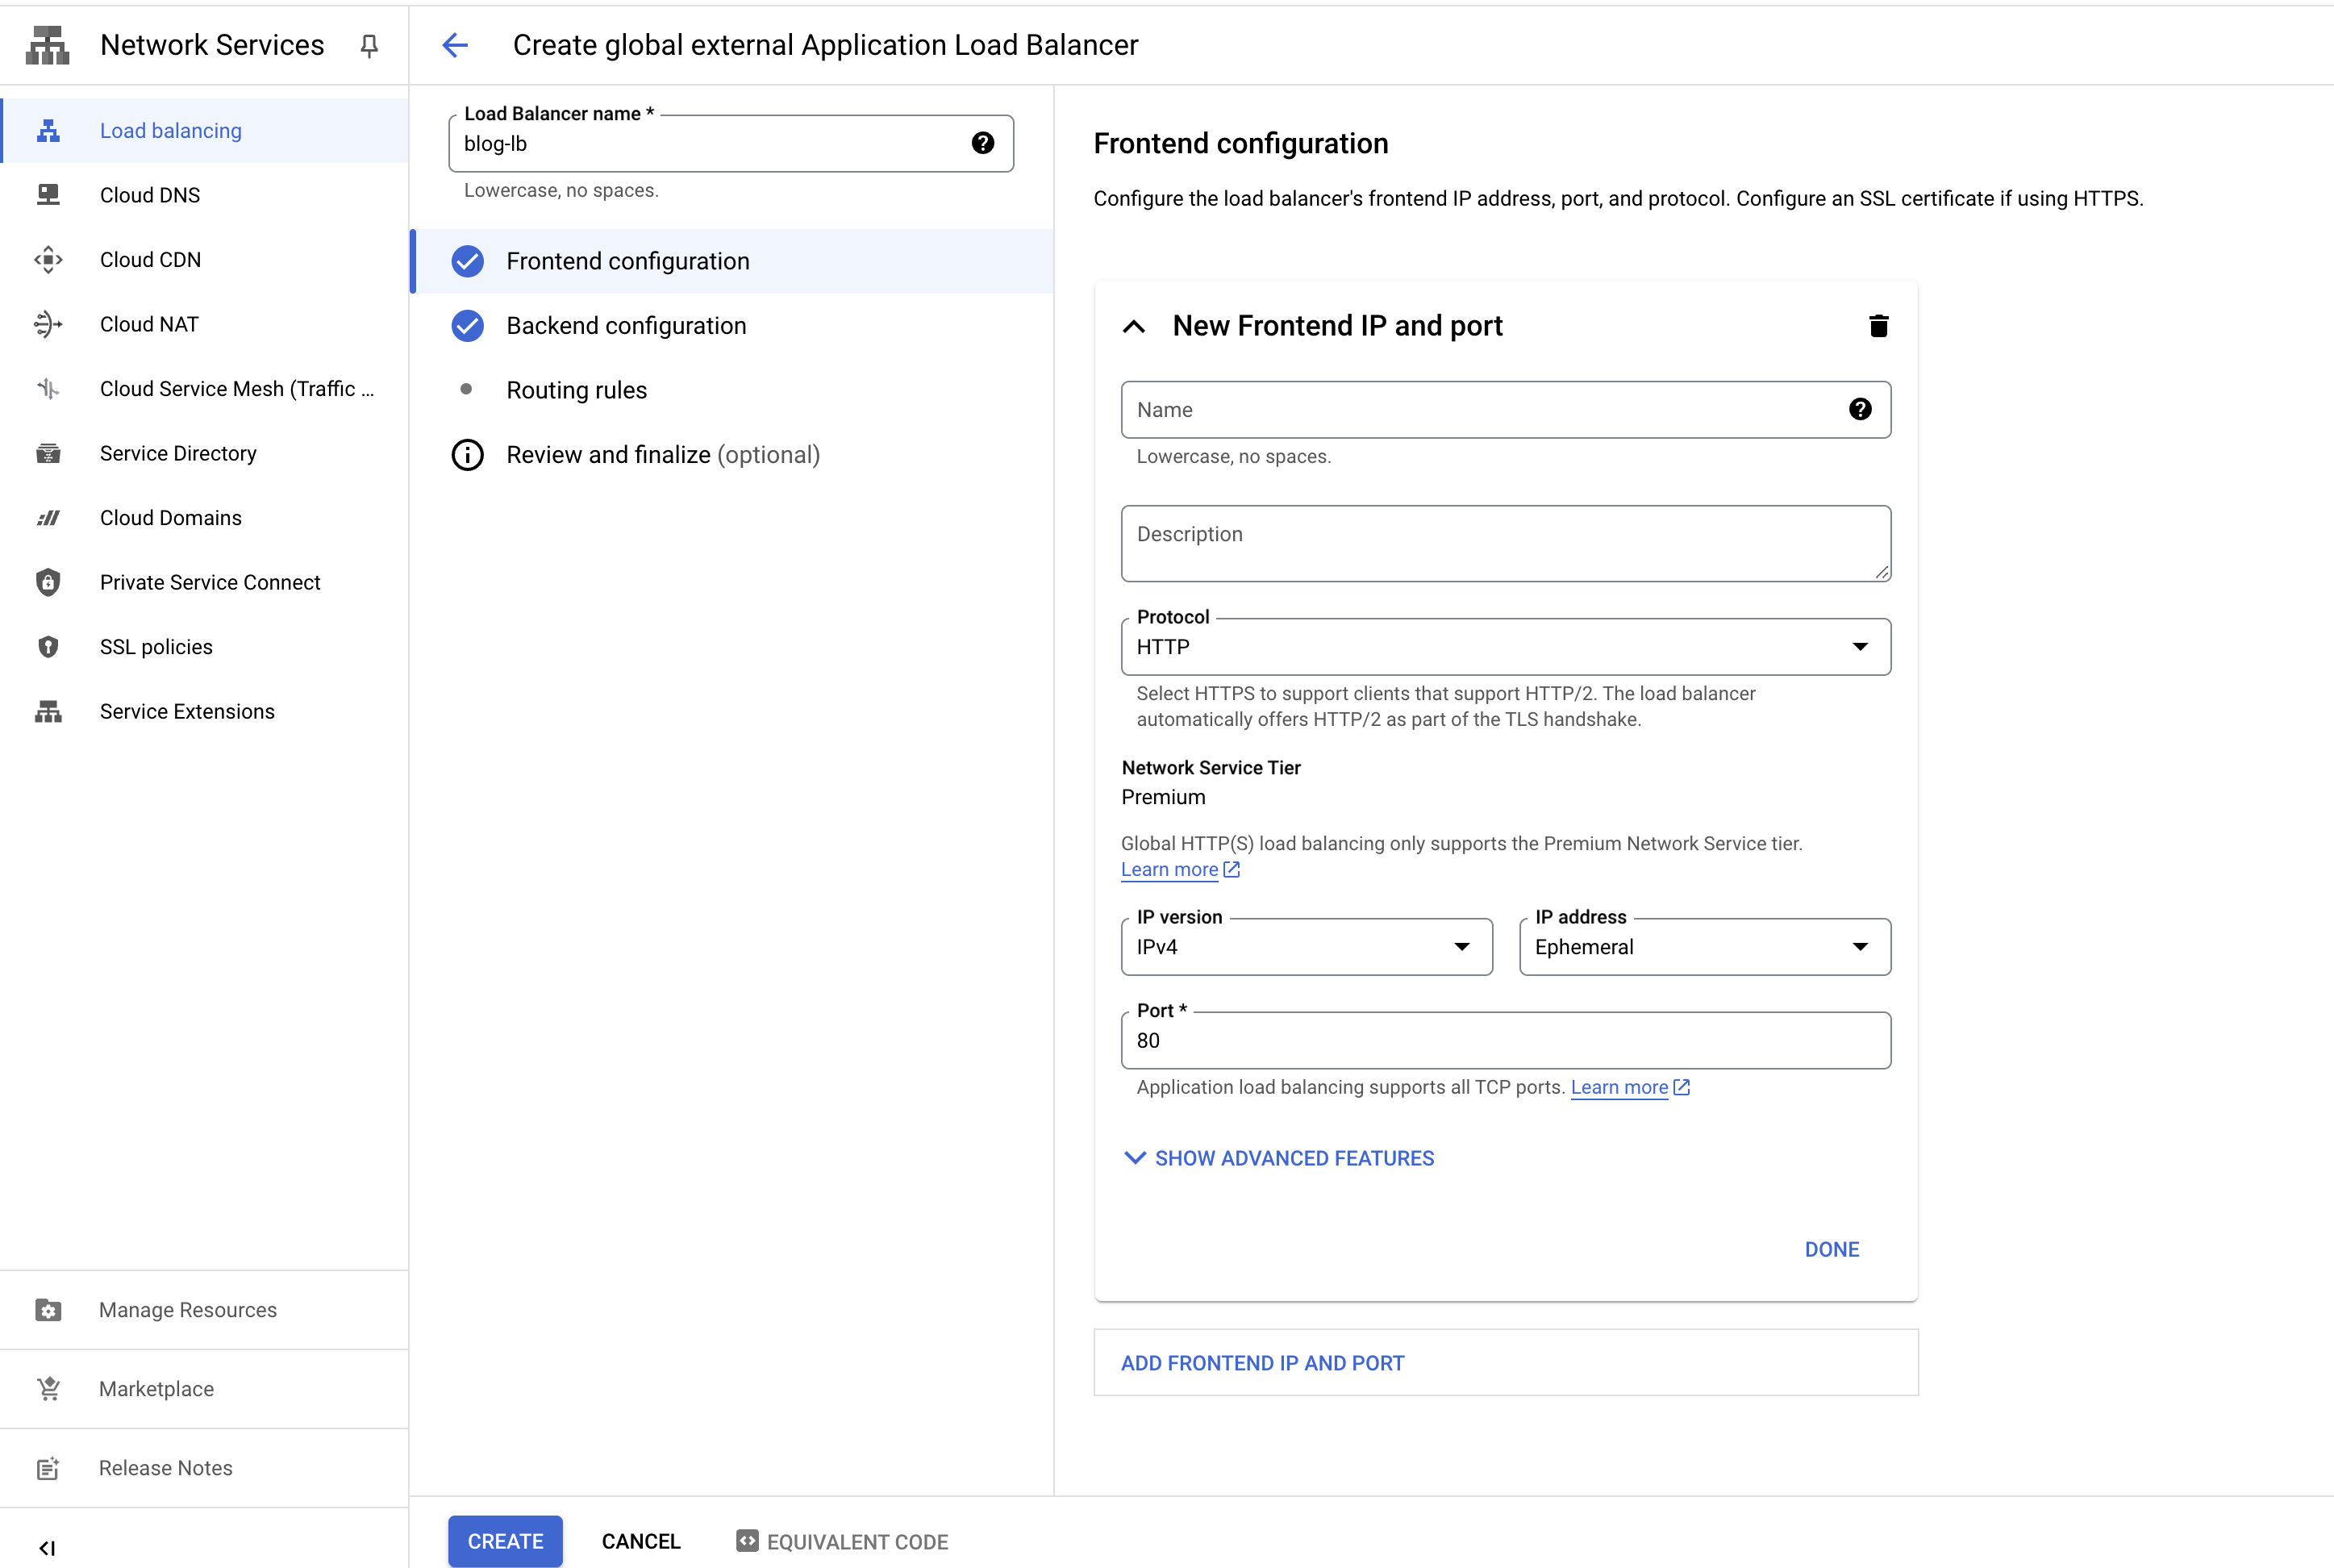Pin Network Services with the pin icon
The width and height of the screenshot is (2334, 1568).
[369, 46]
